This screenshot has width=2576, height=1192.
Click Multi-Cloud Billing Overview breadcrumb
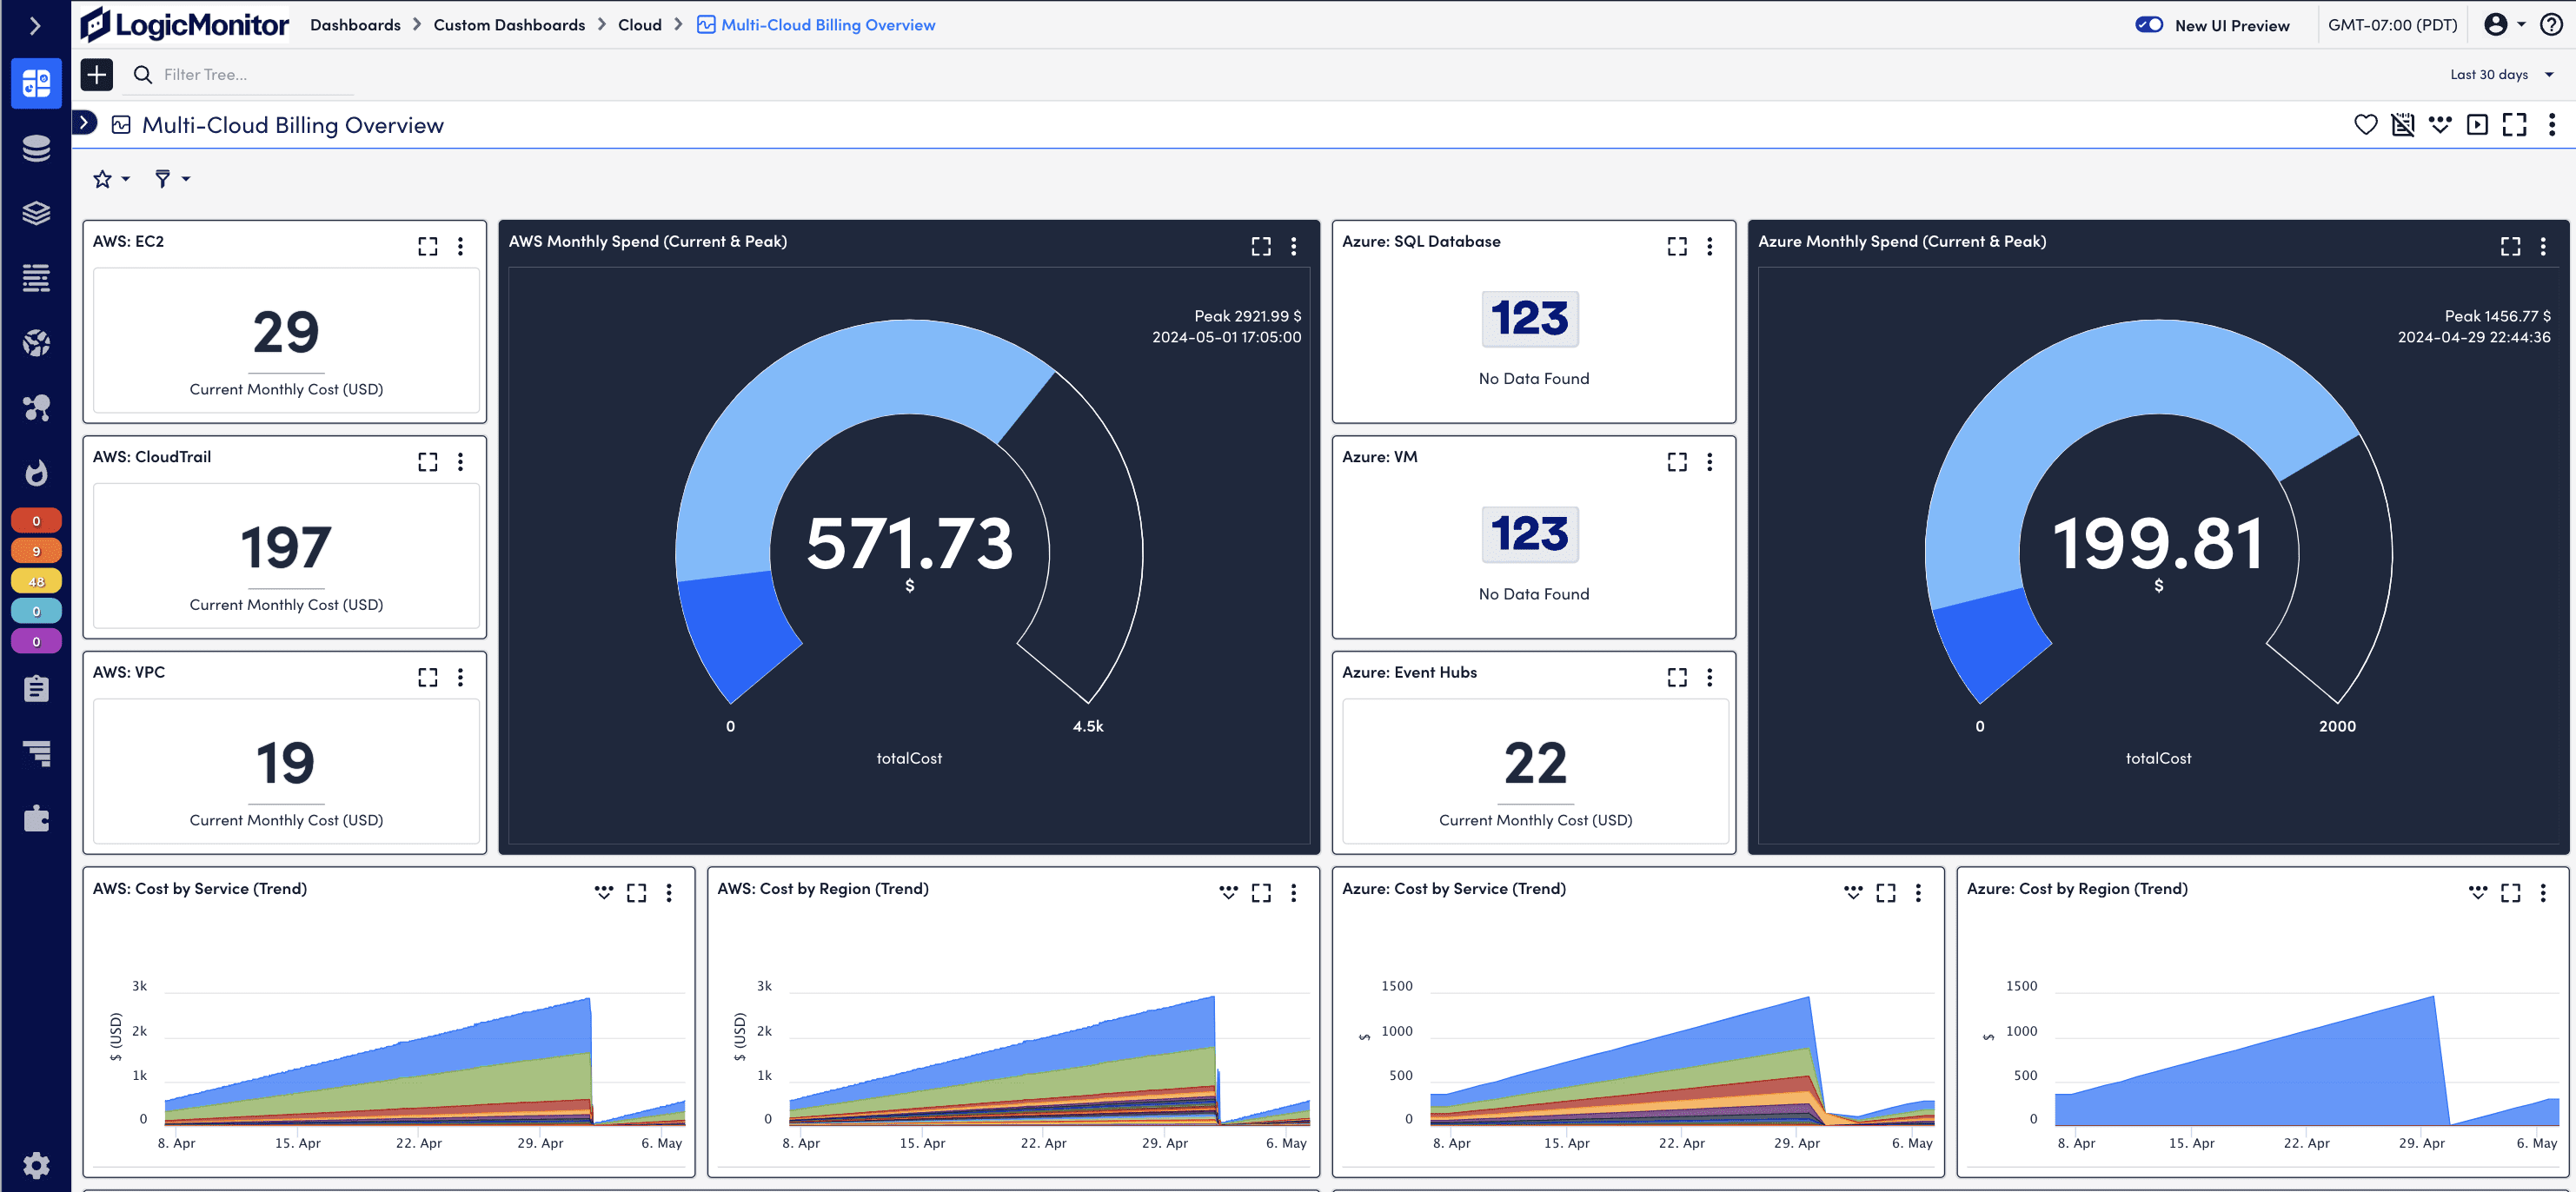point(816,25)
